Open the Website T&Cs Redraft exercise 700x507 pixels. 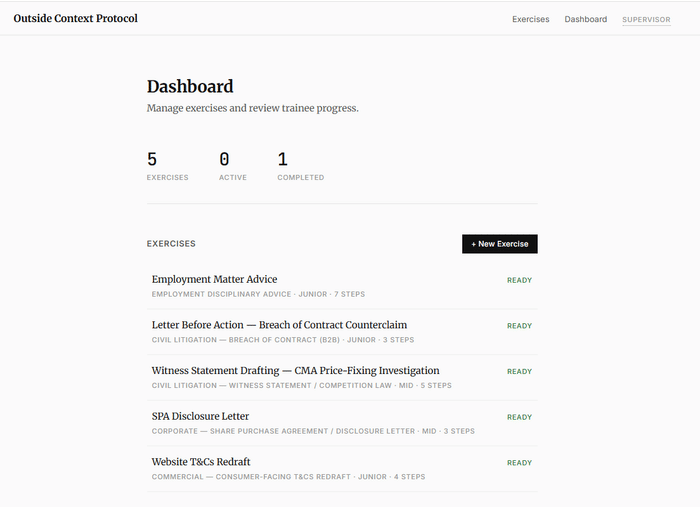[201, 462]
